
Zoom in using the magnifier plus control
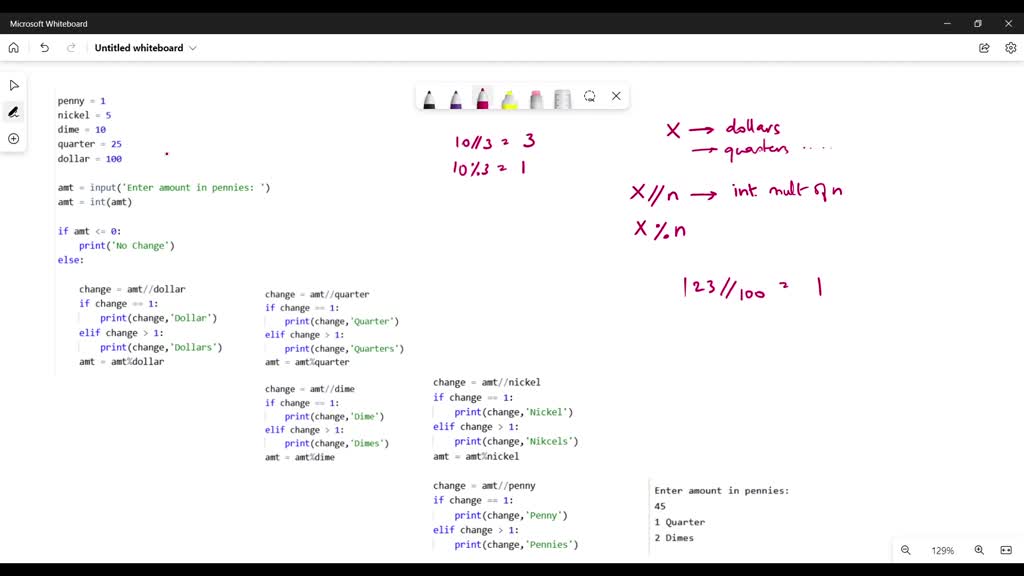tap(979, 550)
